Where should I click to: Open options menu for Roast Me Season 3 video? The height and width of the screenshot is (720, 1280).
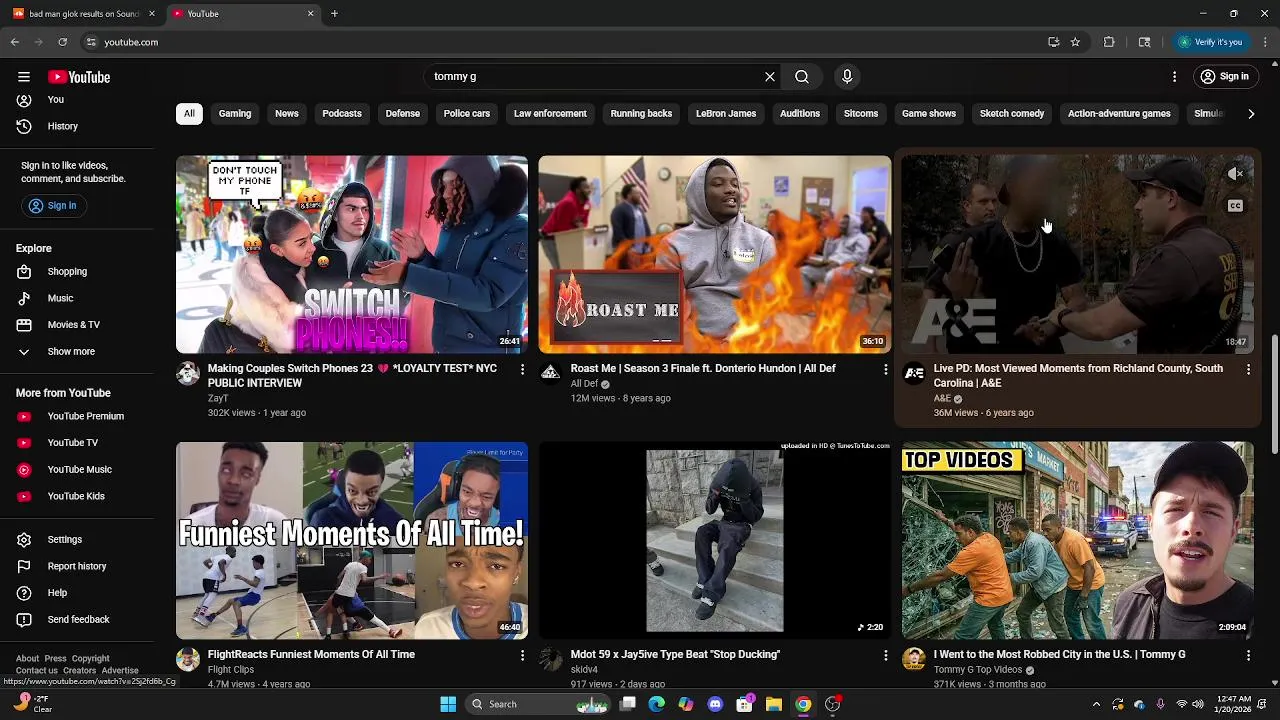coord(885,370)
